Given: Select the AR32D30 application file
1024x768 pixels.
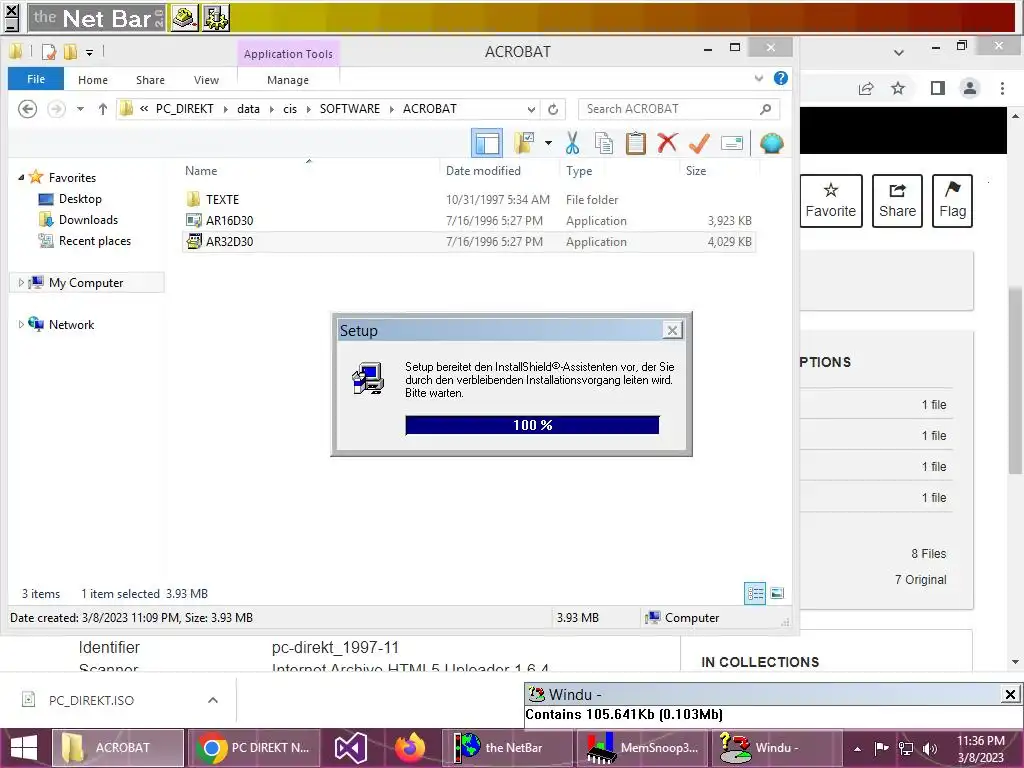Looking at the screenshot, I should pos(229,242).
